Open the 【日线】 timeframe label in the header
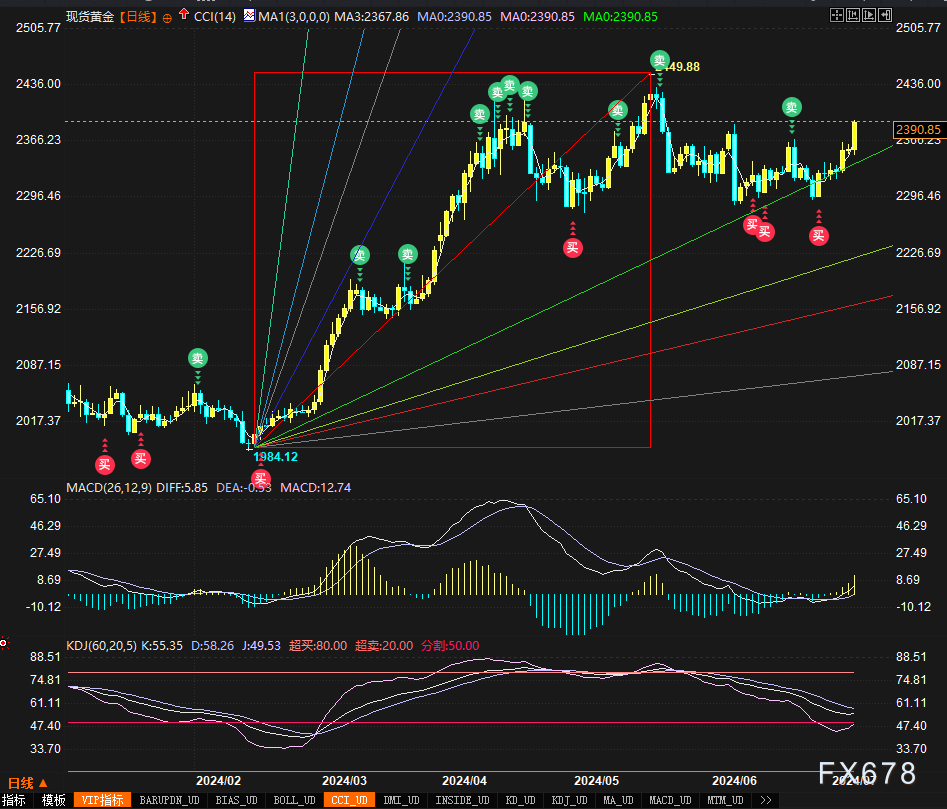This screenshot has width=947, height=809. click(x=137, y=17)
